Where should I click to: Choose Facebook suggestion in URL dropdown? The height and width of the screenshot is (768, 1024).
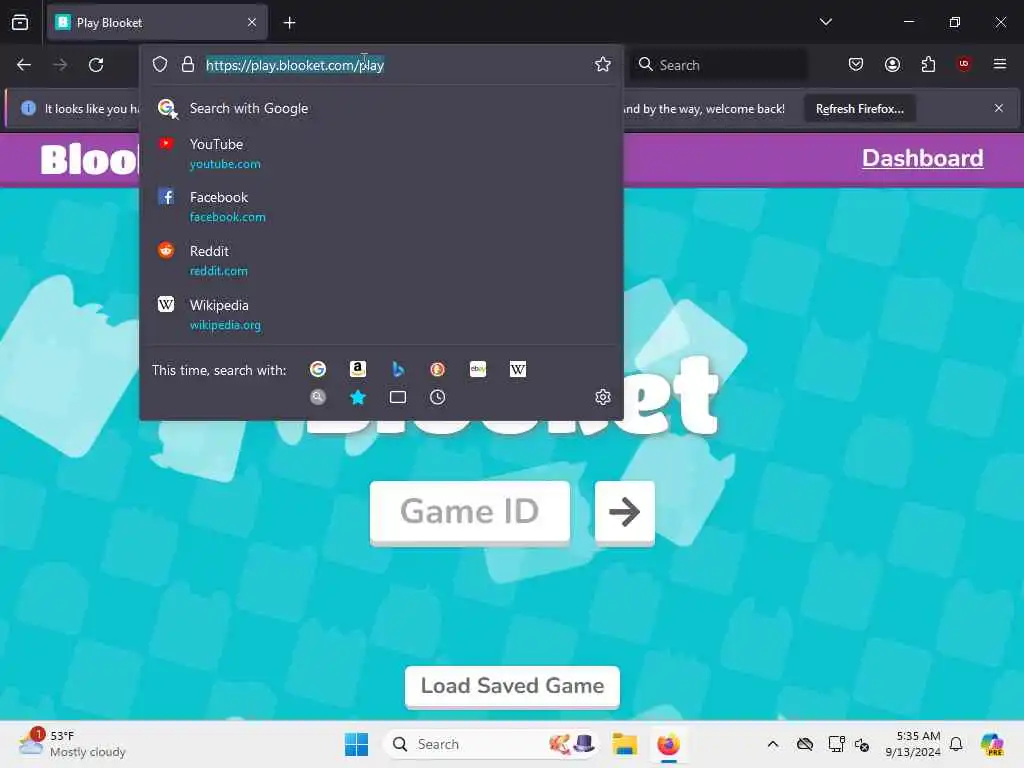coord(381,206)
